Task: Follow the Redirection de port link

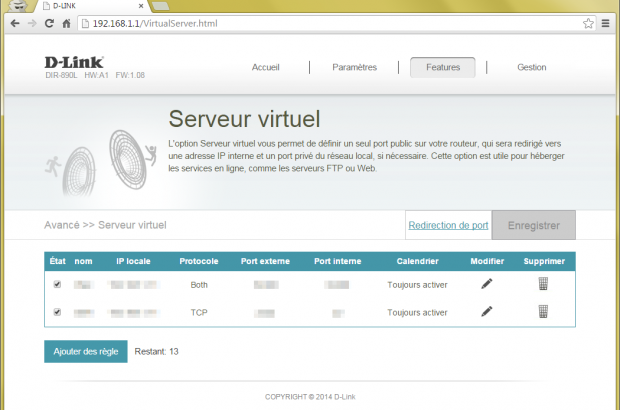Action: (x=448, y=225)
